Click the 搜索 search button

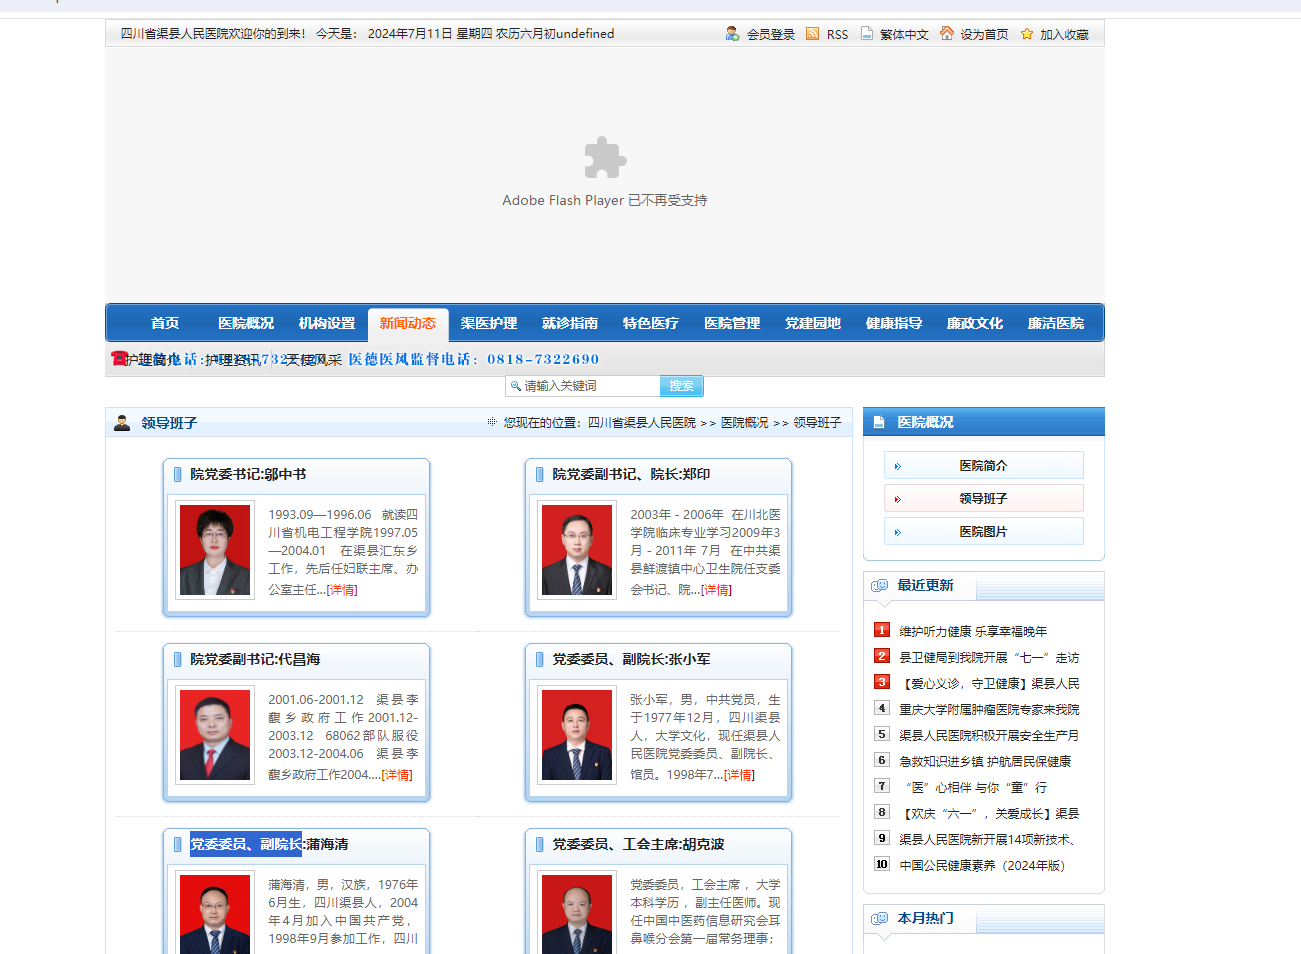tap(682, 386)
